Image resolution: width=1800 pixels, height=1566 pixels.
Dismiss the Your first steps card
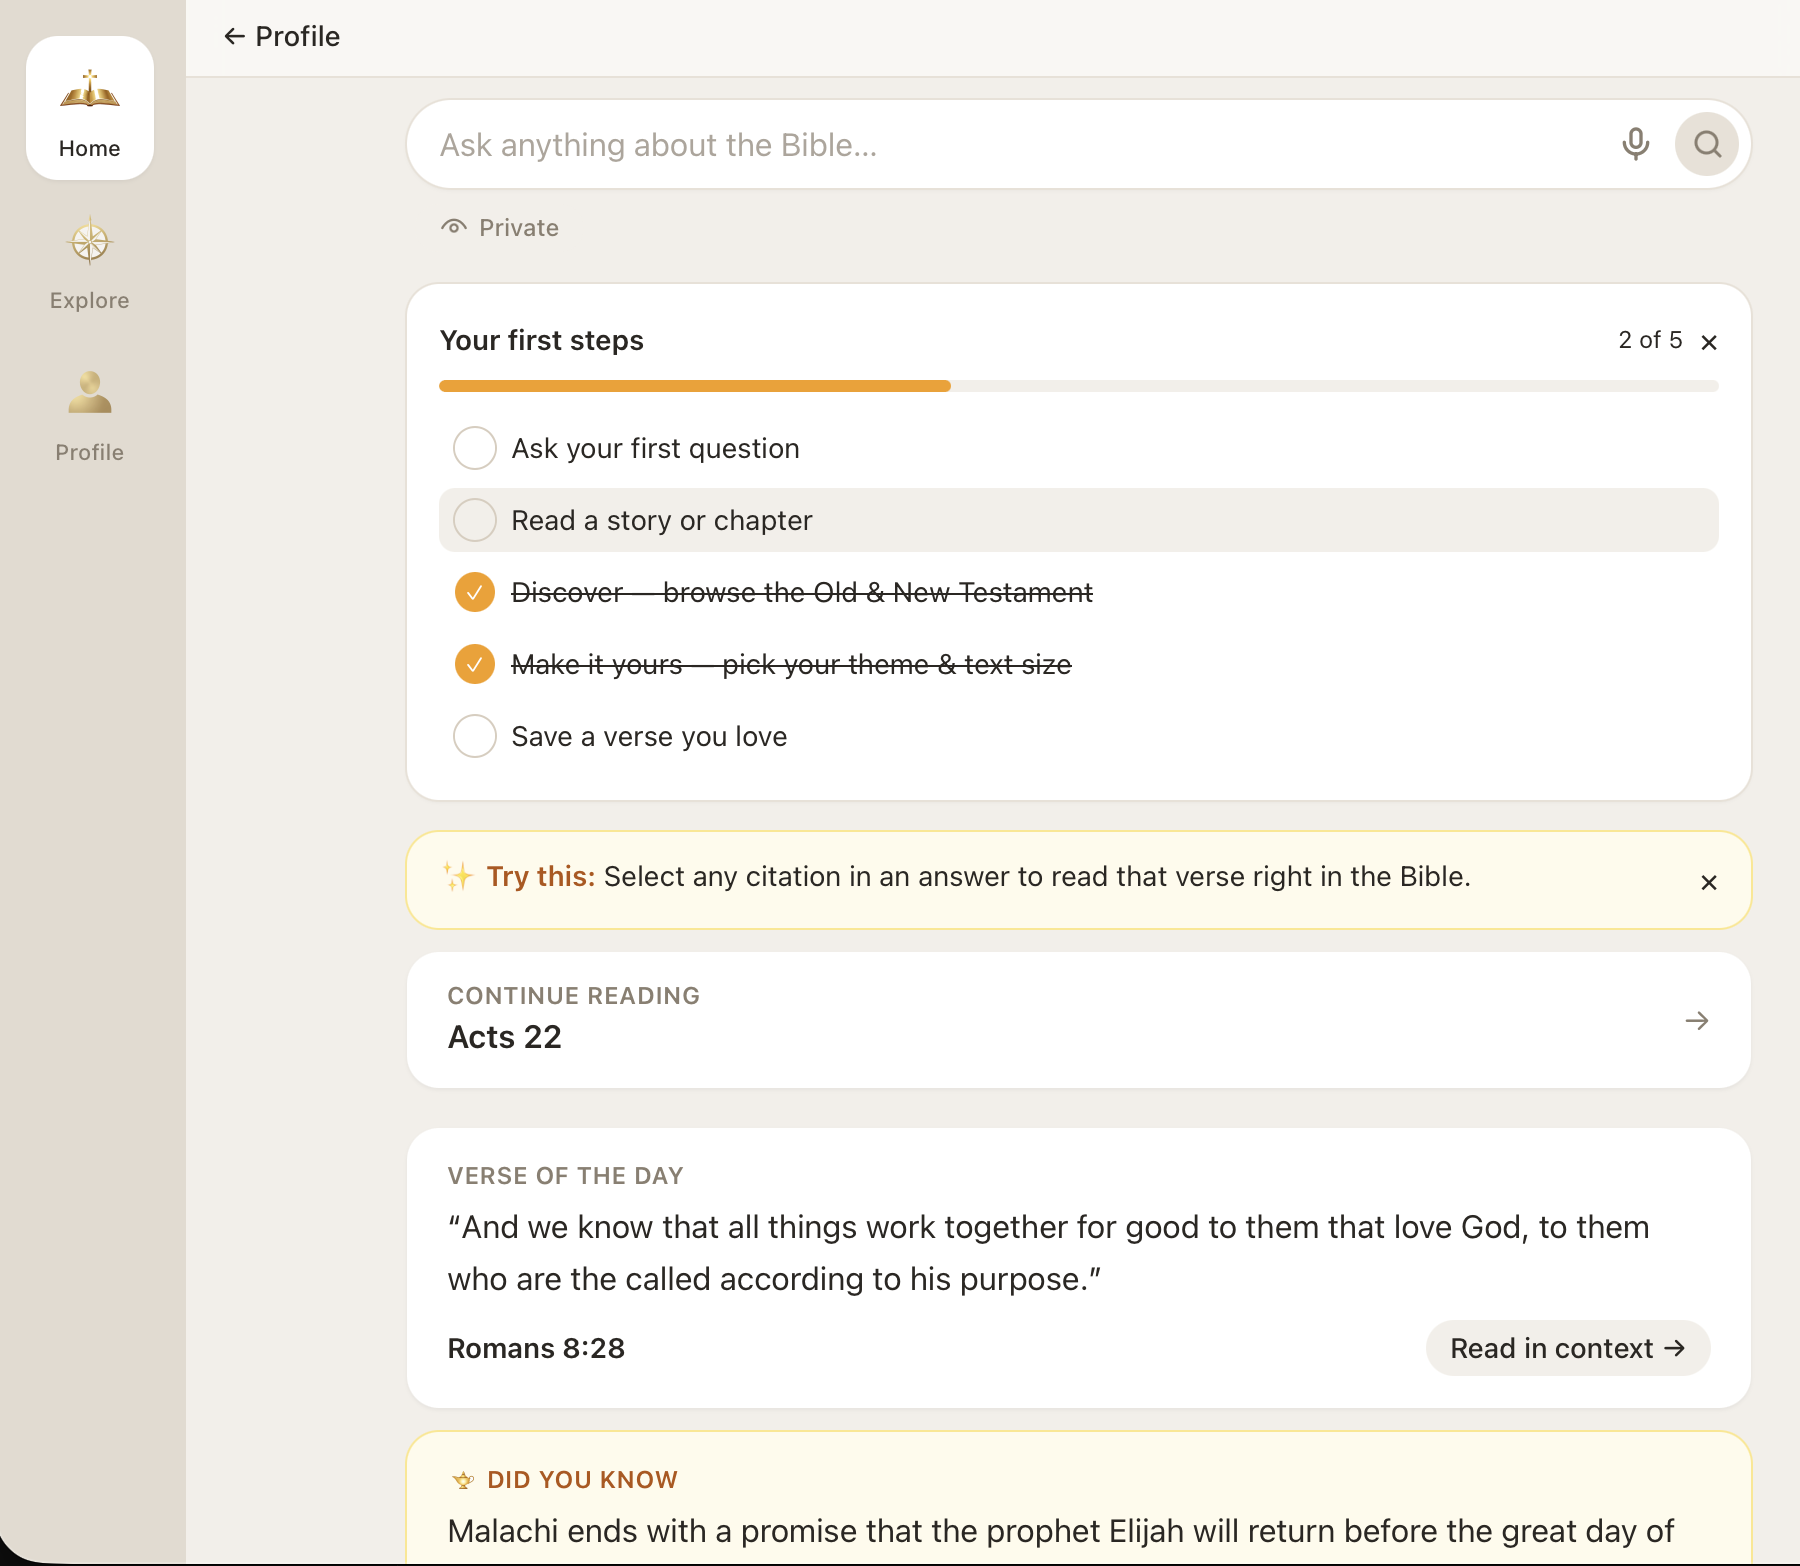pyautogui.click(x=1709, y=342)
